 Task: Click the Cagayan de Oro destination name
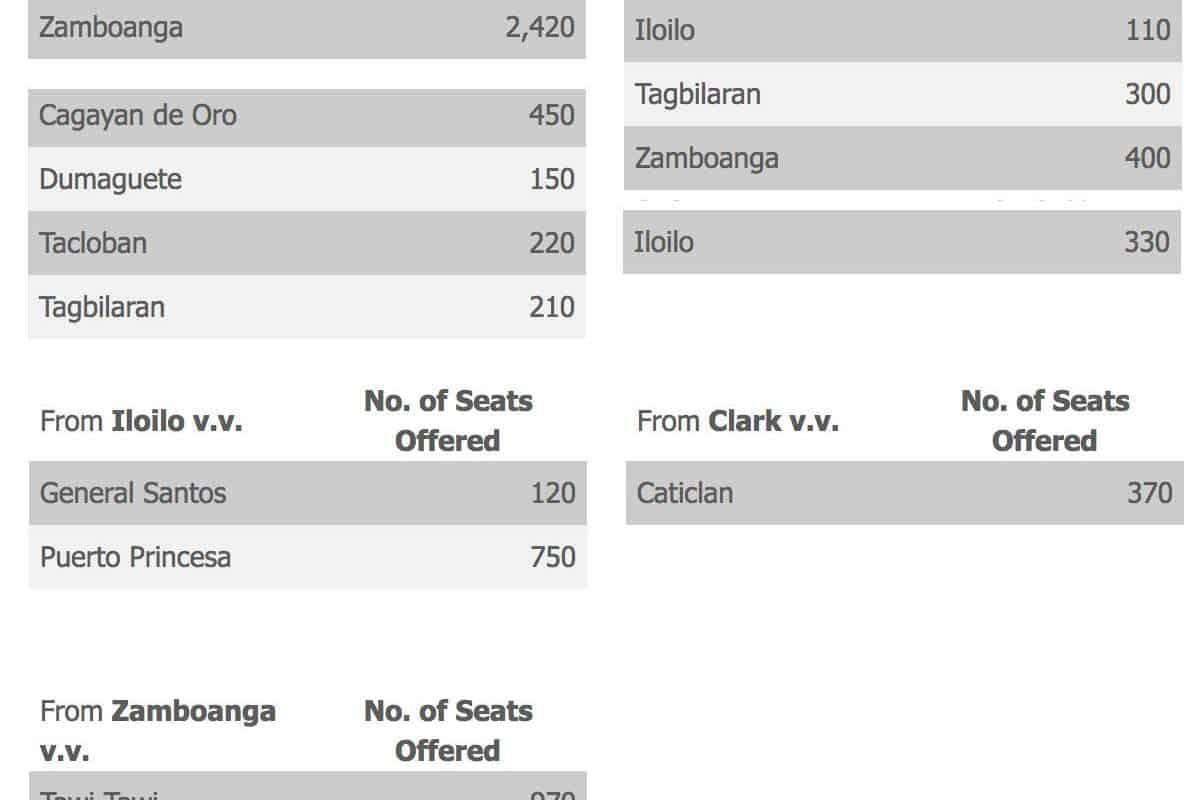(x=138, y=116)
